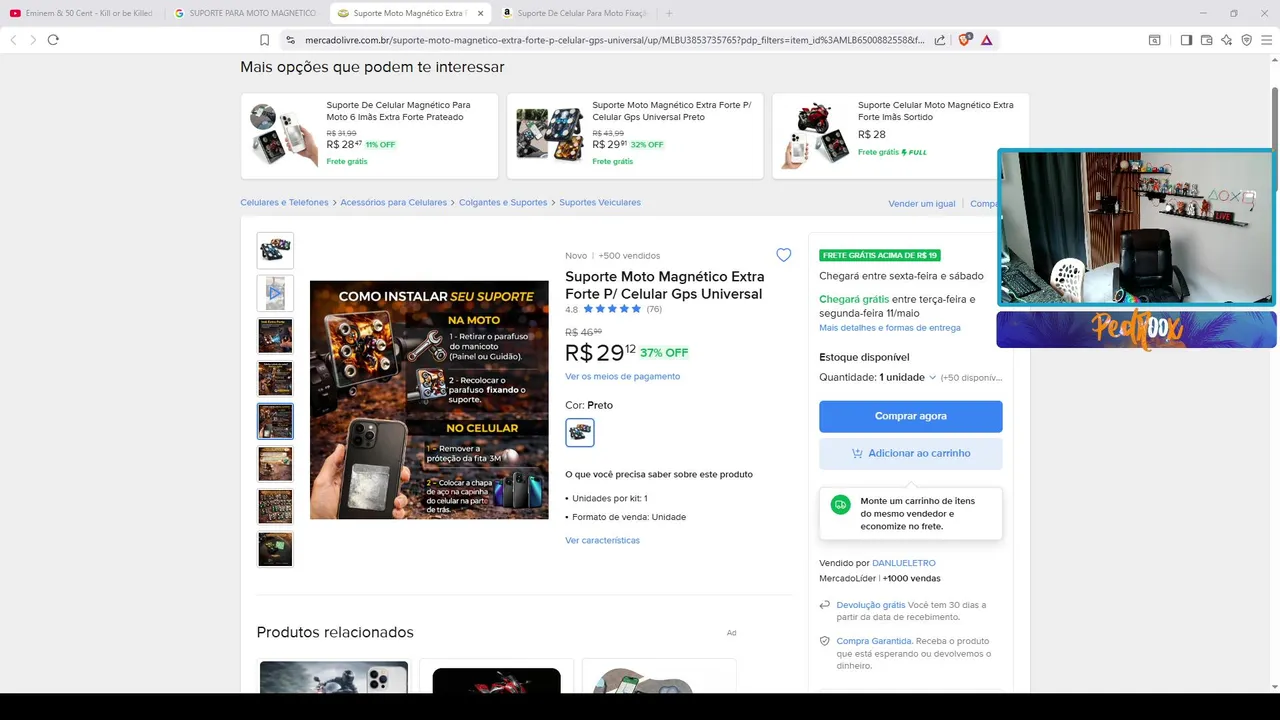Open Colgantes e Suportes breadcrumb

click(503, 202)
